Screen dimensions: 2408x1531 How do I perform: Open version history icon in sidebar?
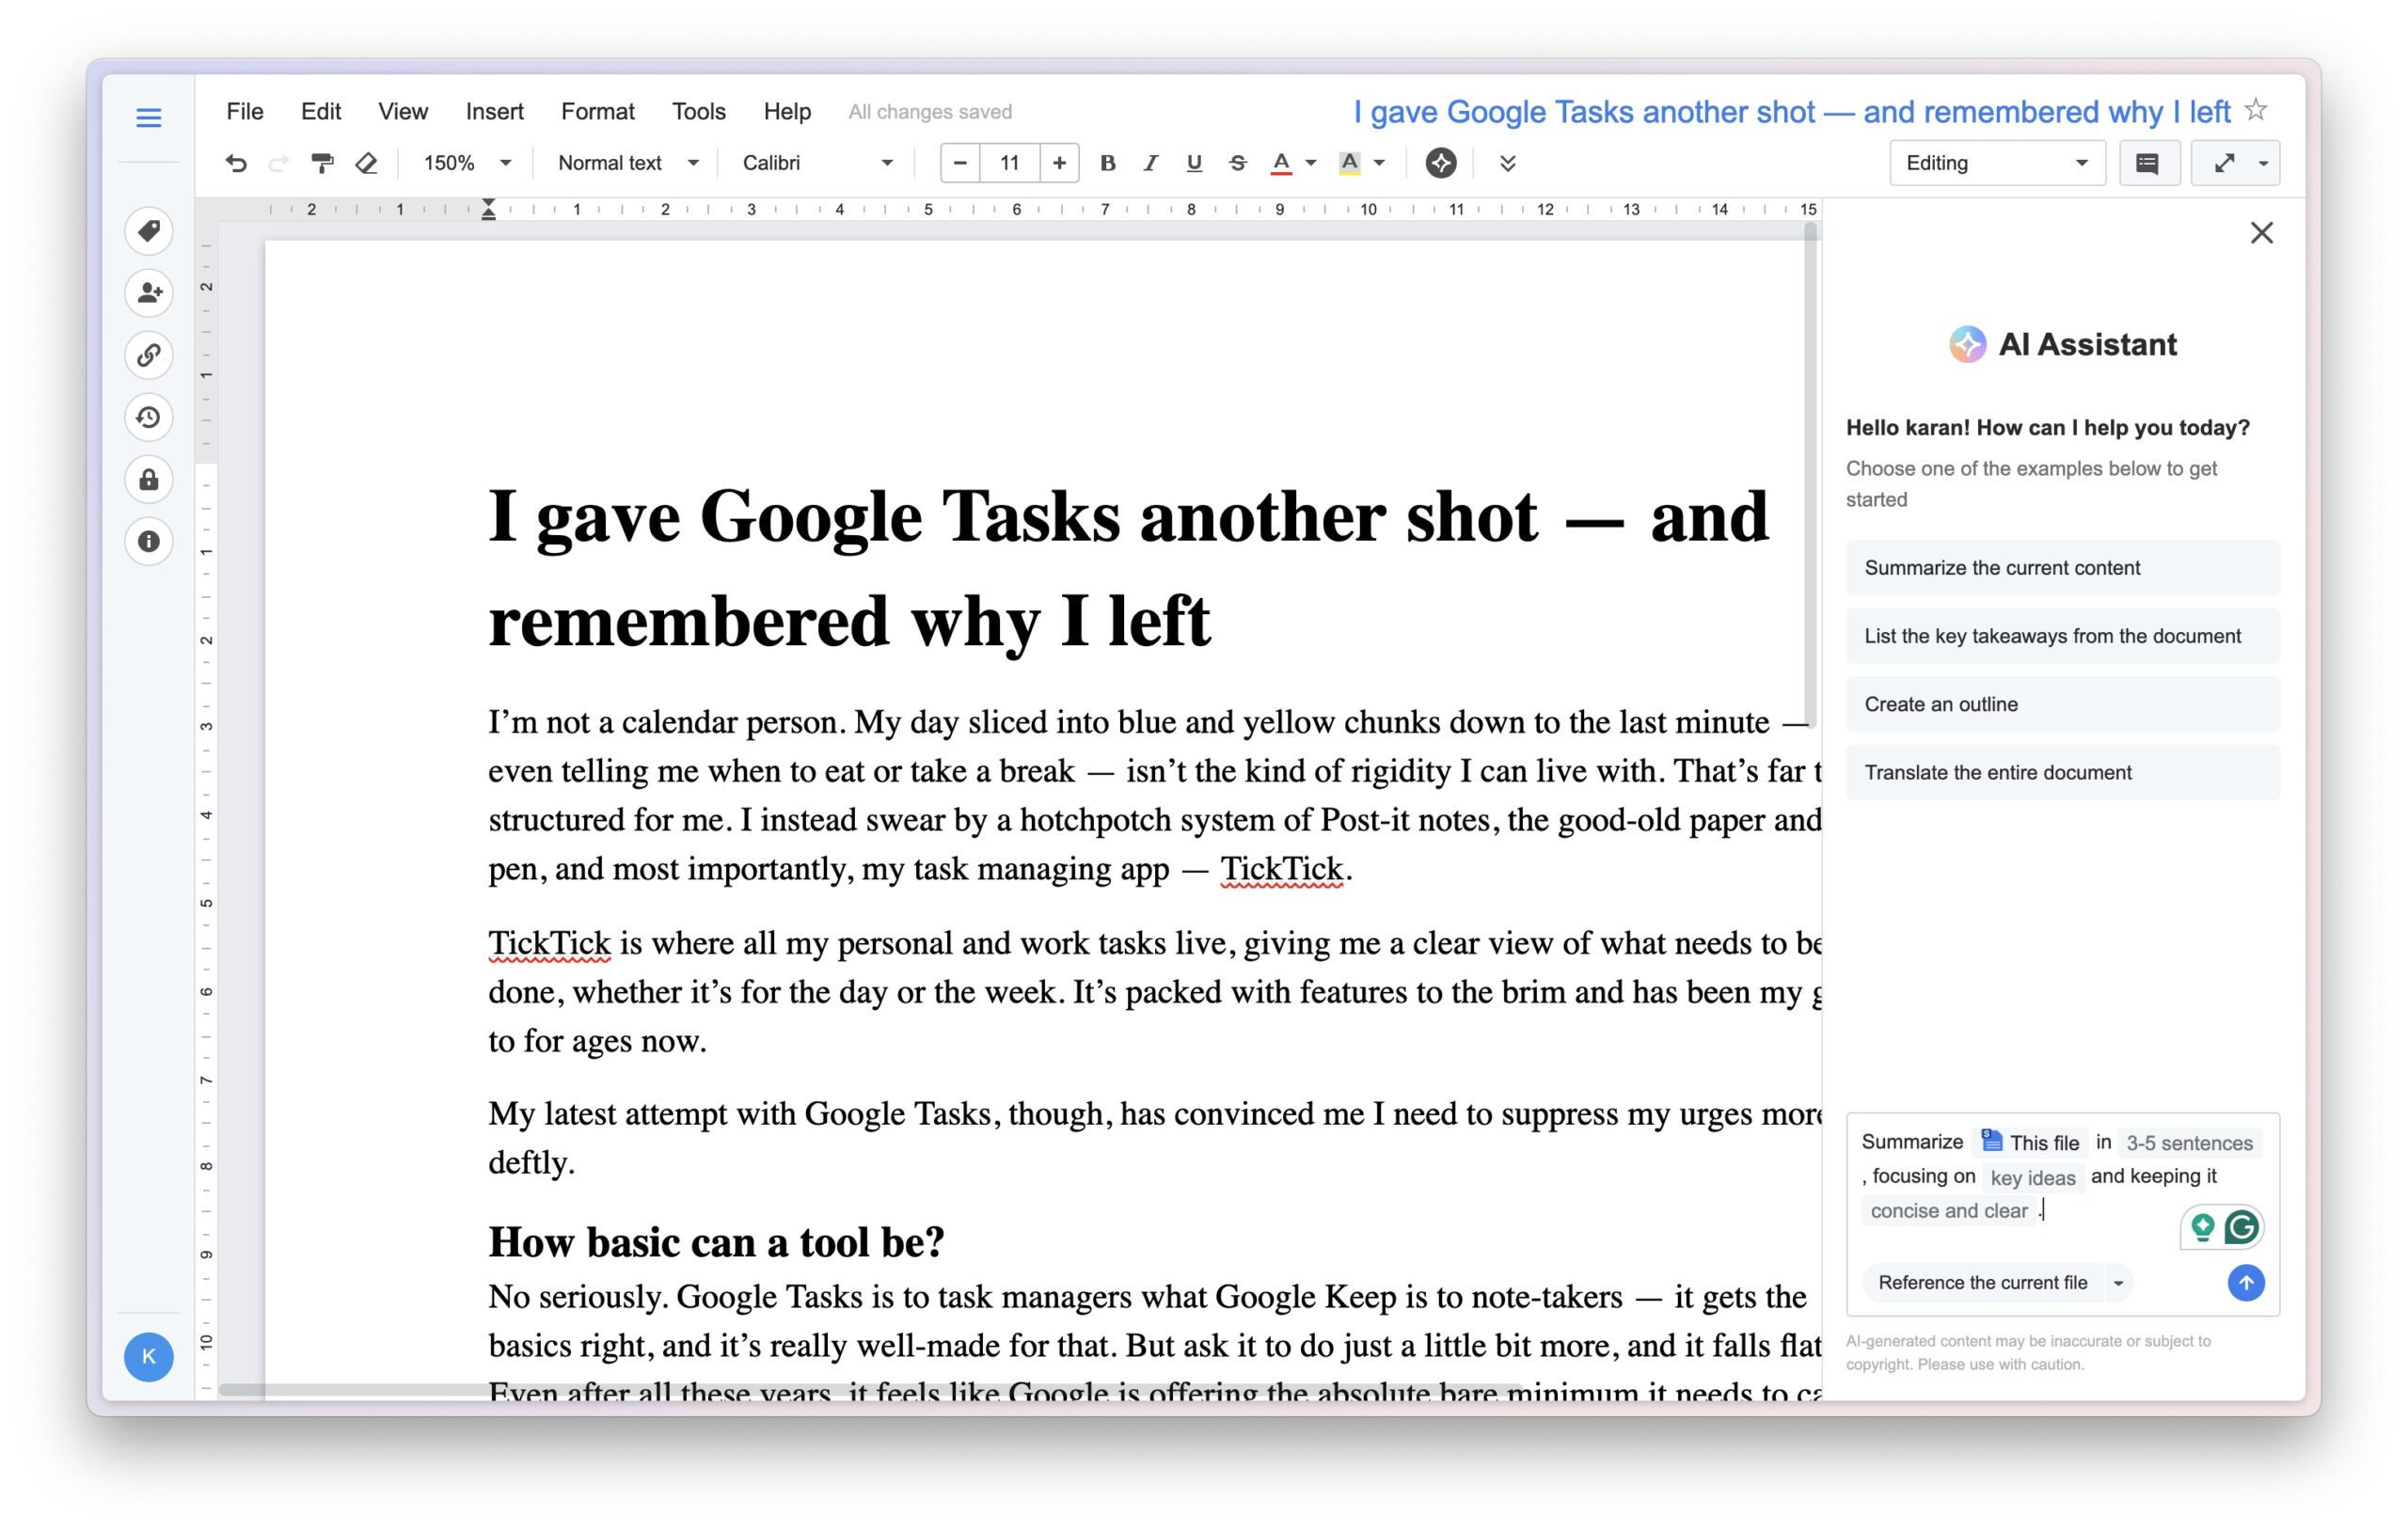click(149, 417)
